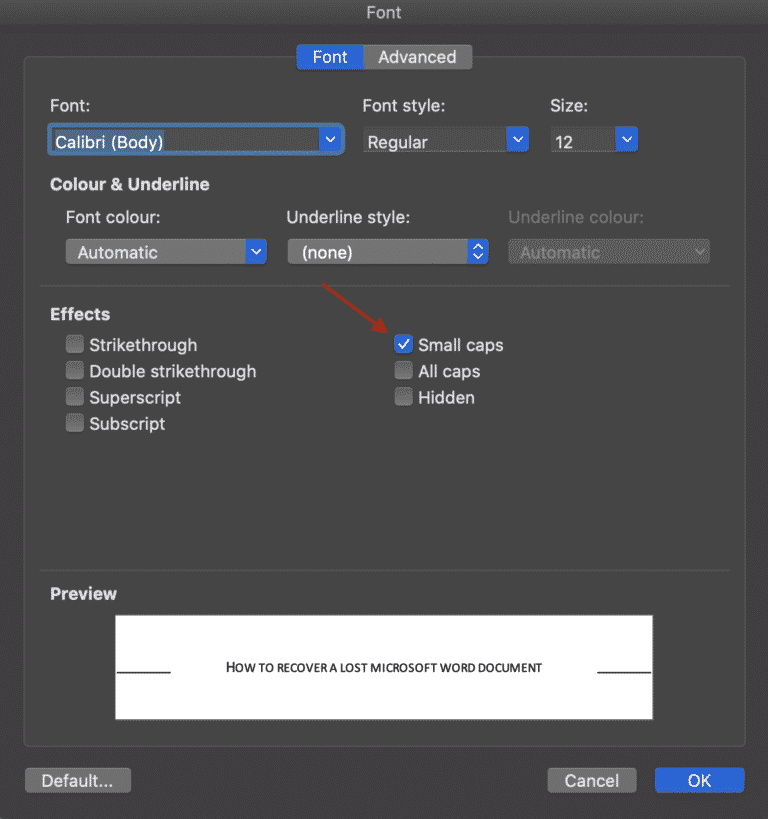768x819 pixels.
Task: Check the Superscript checkbox
Action: 74,397
